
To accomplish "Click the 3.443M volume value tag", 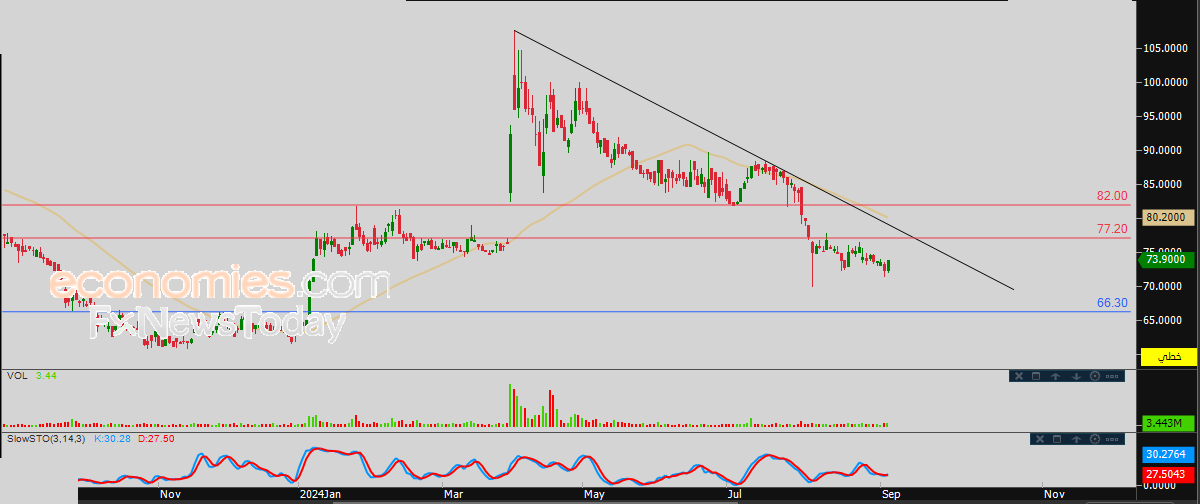I will tap(1168, 423).
